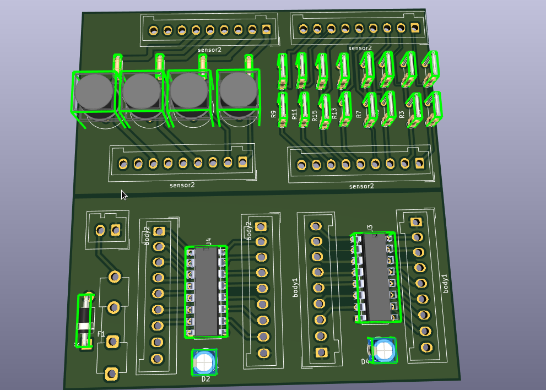Click the R13 silkscreen label
The image size is (546, 390).
[334, 113]
